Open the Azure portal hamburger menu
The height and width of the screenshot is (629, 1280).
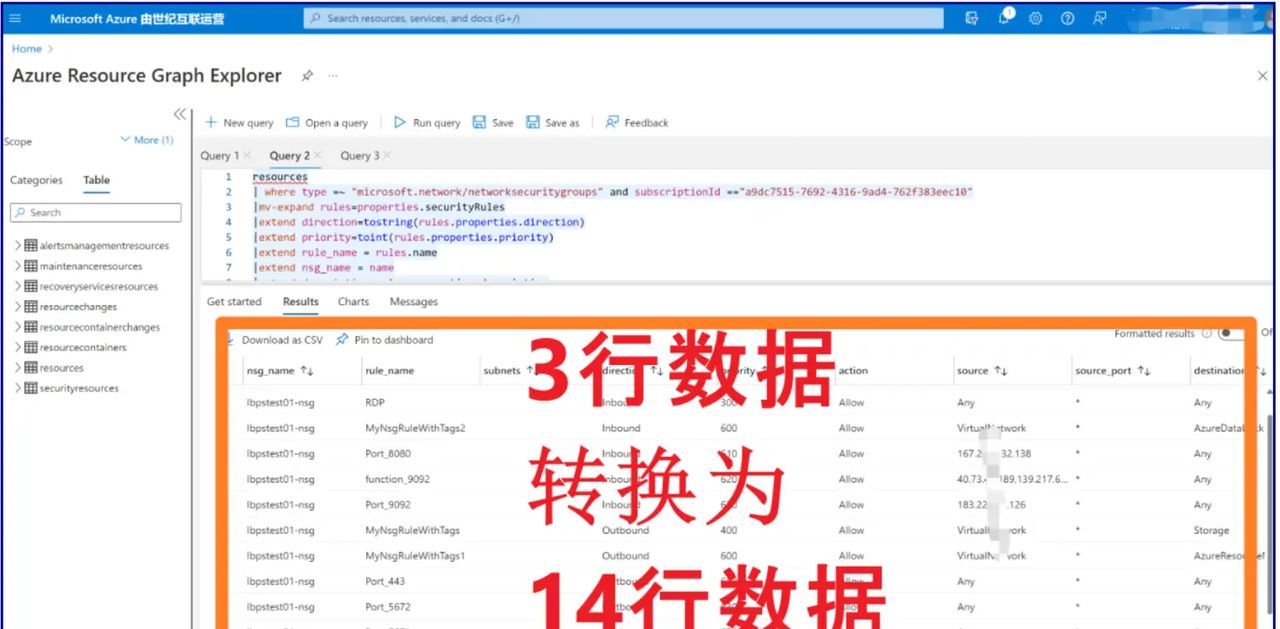(20, 18)
